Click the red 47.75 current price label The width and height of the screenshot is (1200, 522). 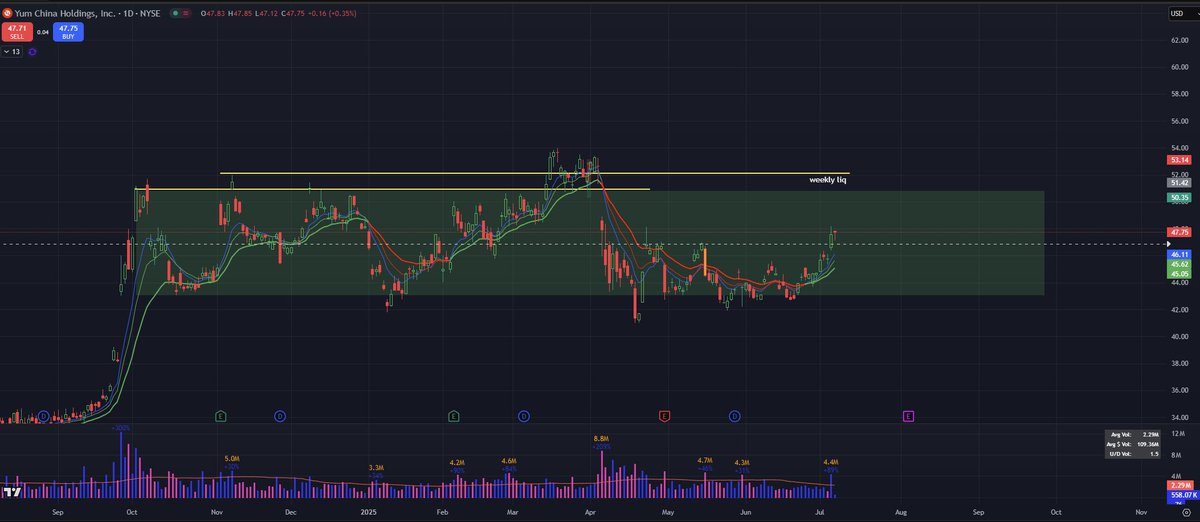(x=1177, y=231)
